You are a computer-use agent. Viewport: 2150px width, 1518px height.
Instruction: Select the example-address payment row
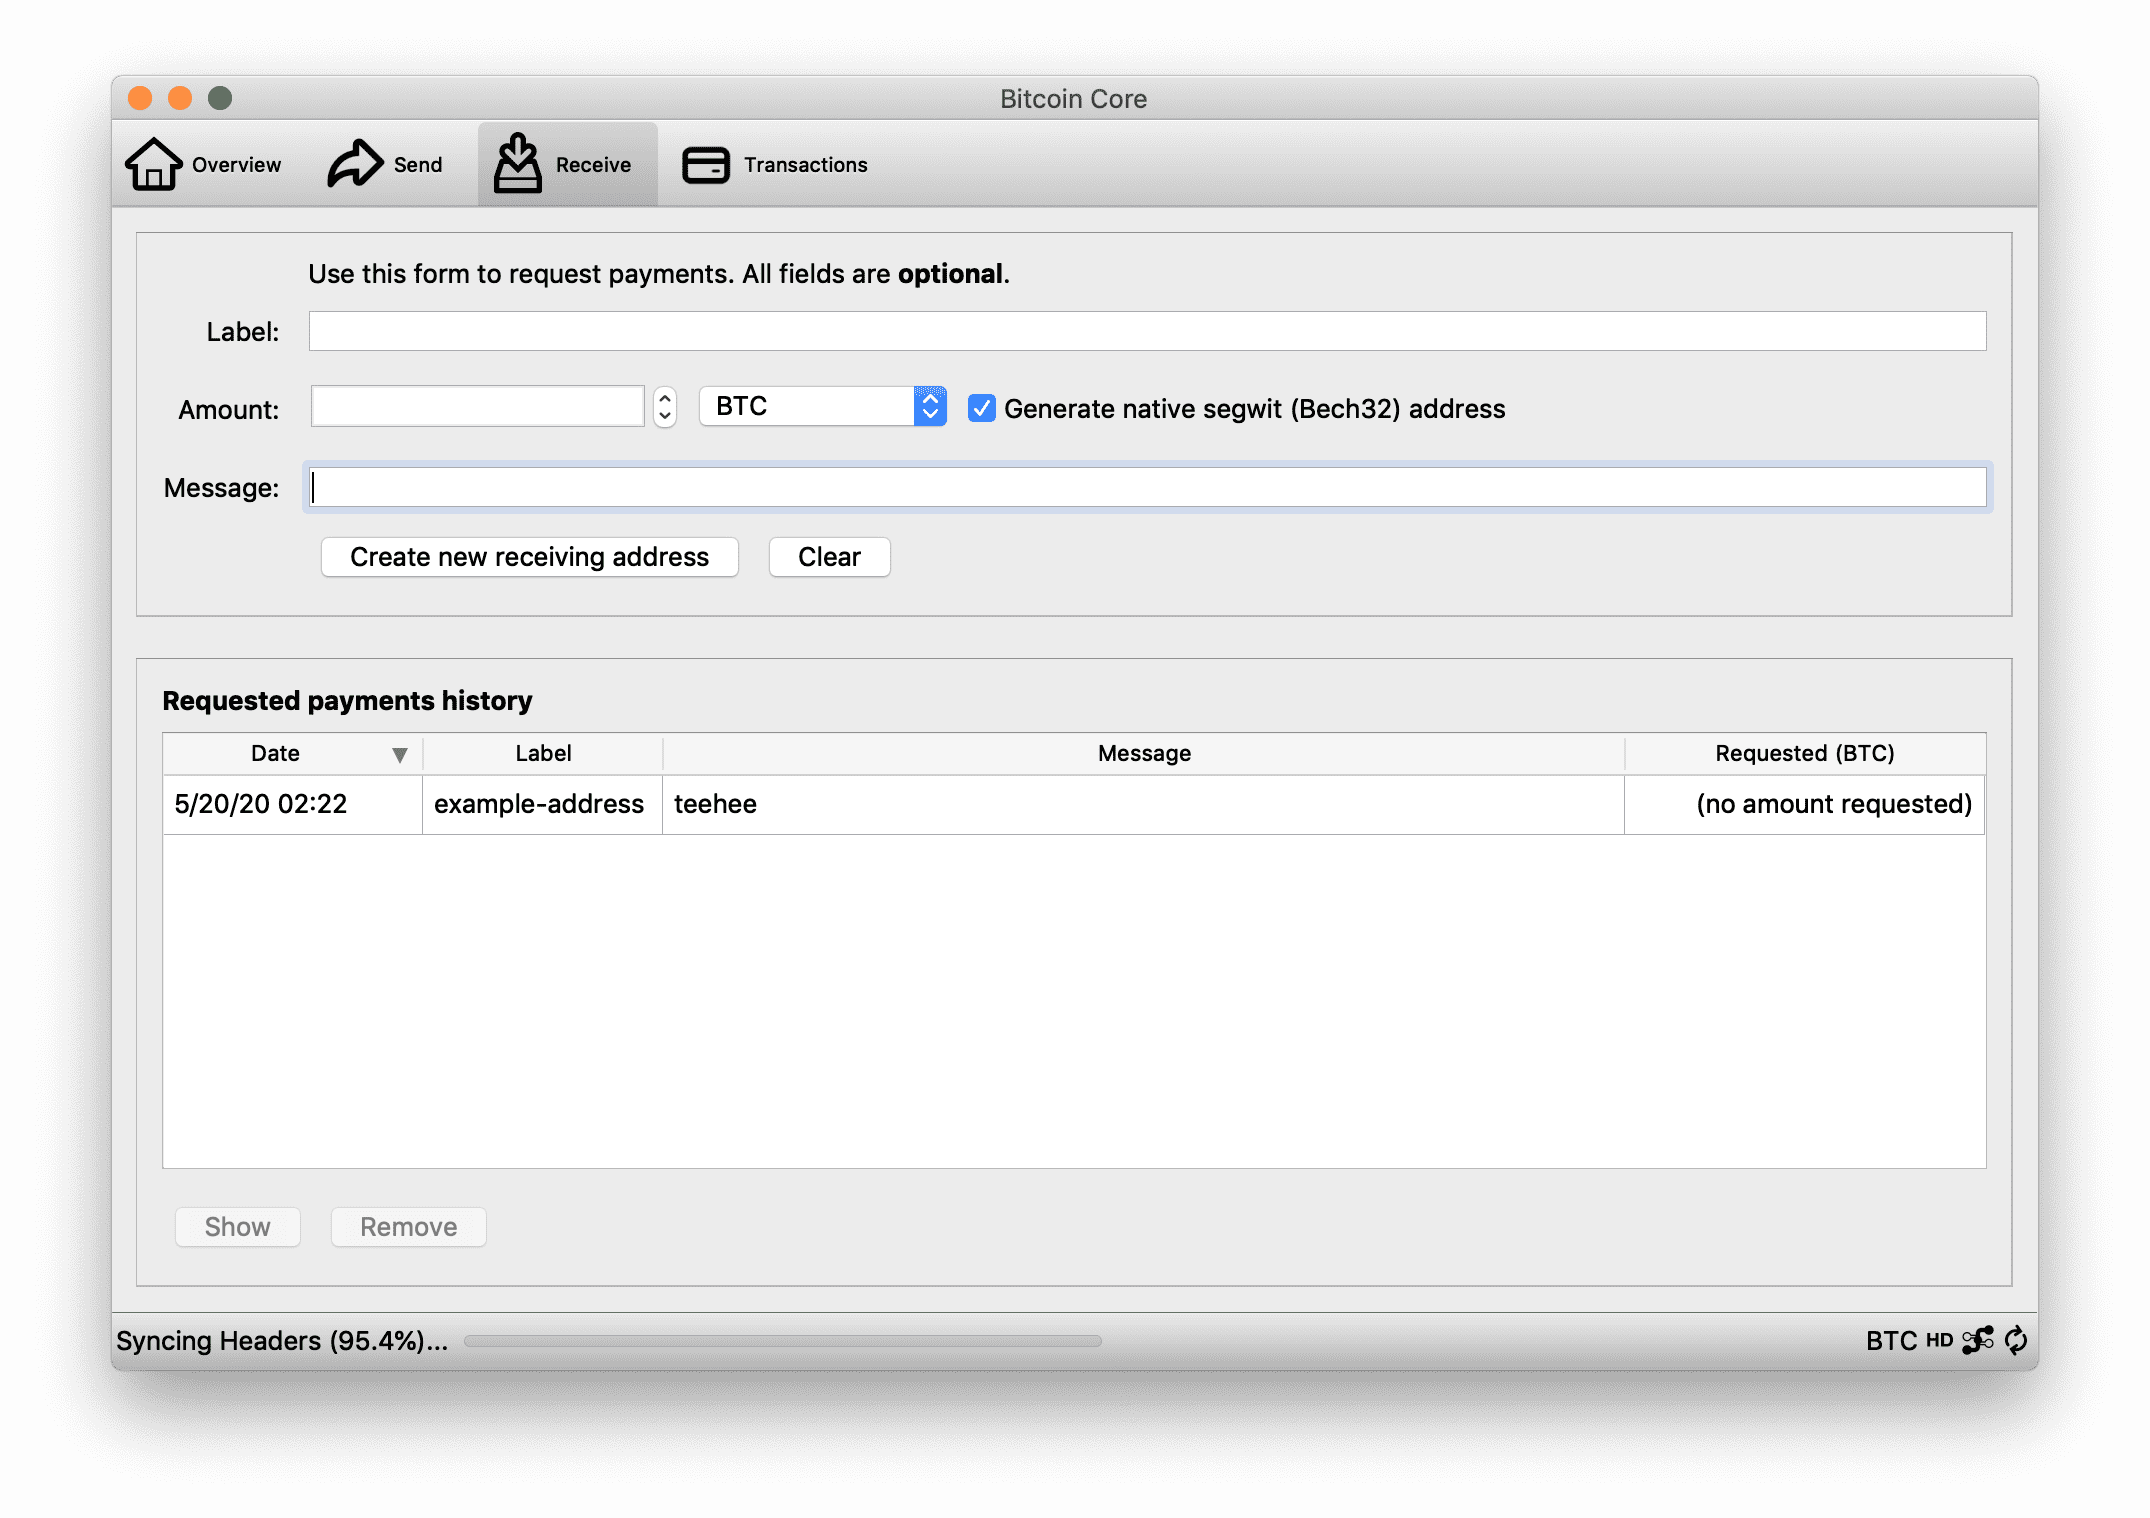point(538,804)
